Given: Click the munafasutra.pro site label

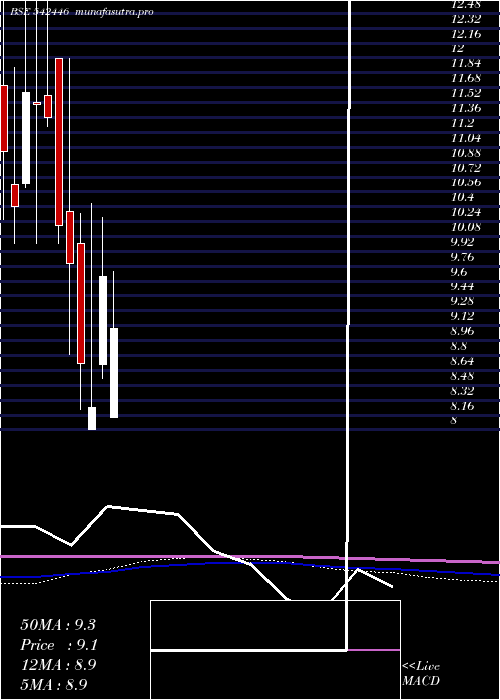Looking at the screenshot, I should 115,12.
